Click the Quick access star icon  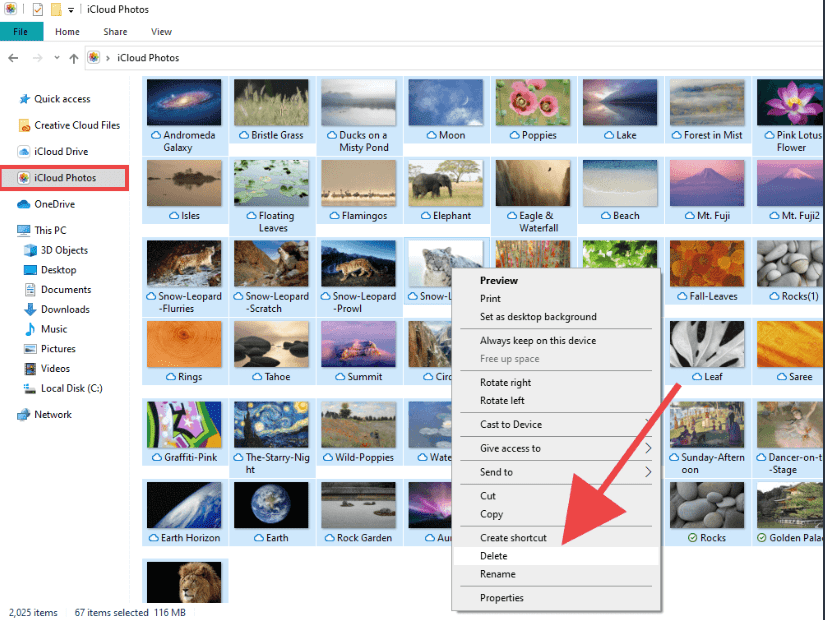[x=24, y=99]
